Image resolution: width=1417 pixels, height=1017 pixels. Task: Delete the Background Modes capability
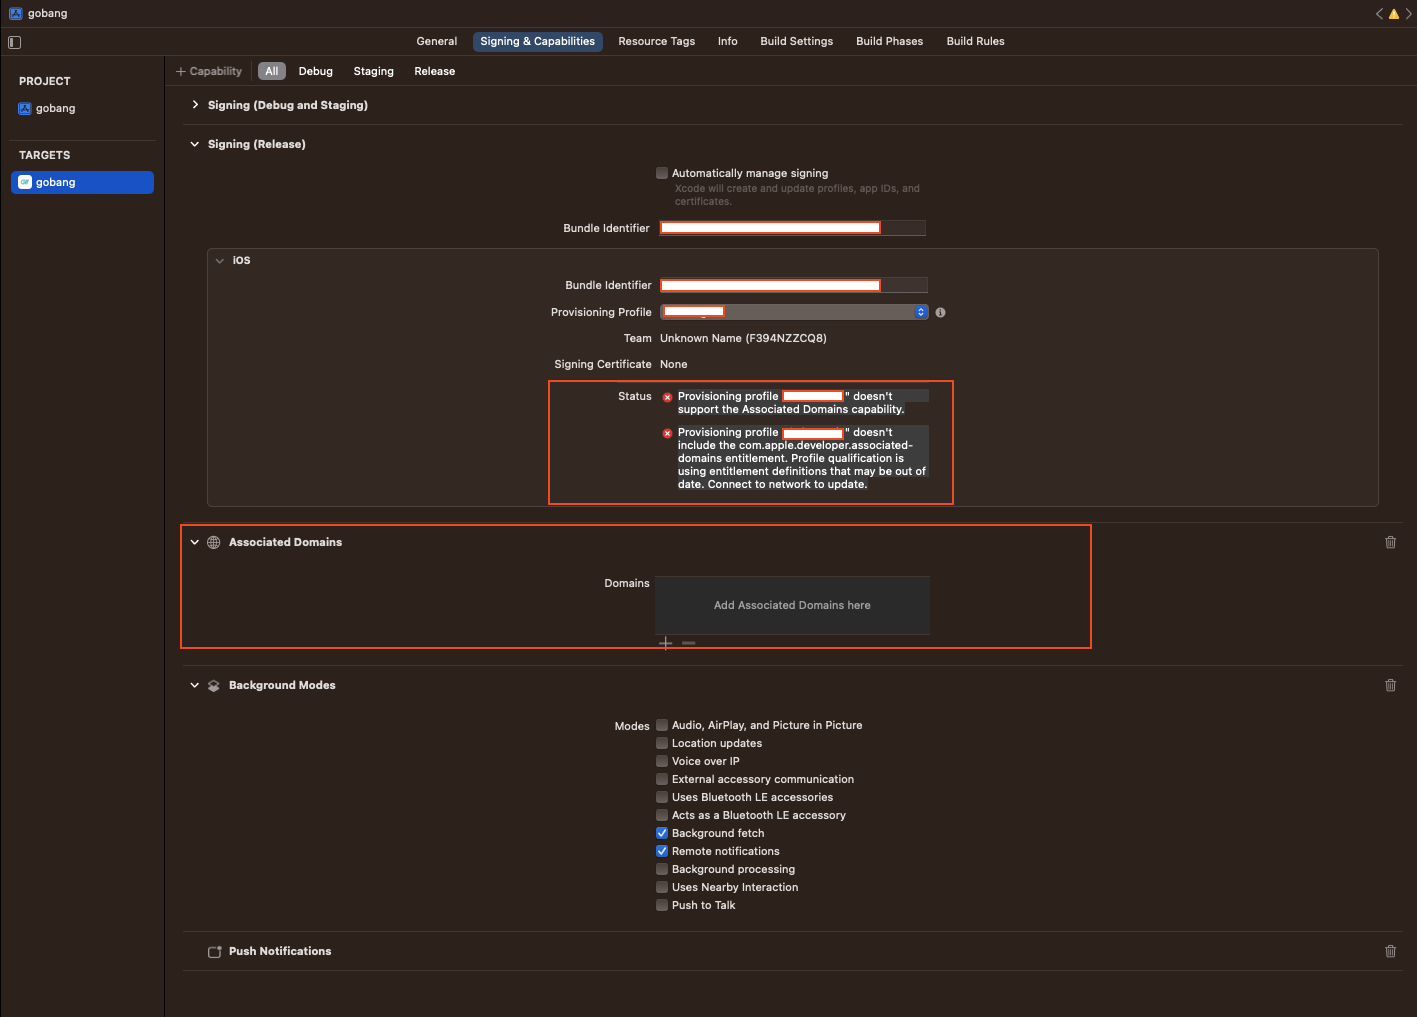[1390, 685]
